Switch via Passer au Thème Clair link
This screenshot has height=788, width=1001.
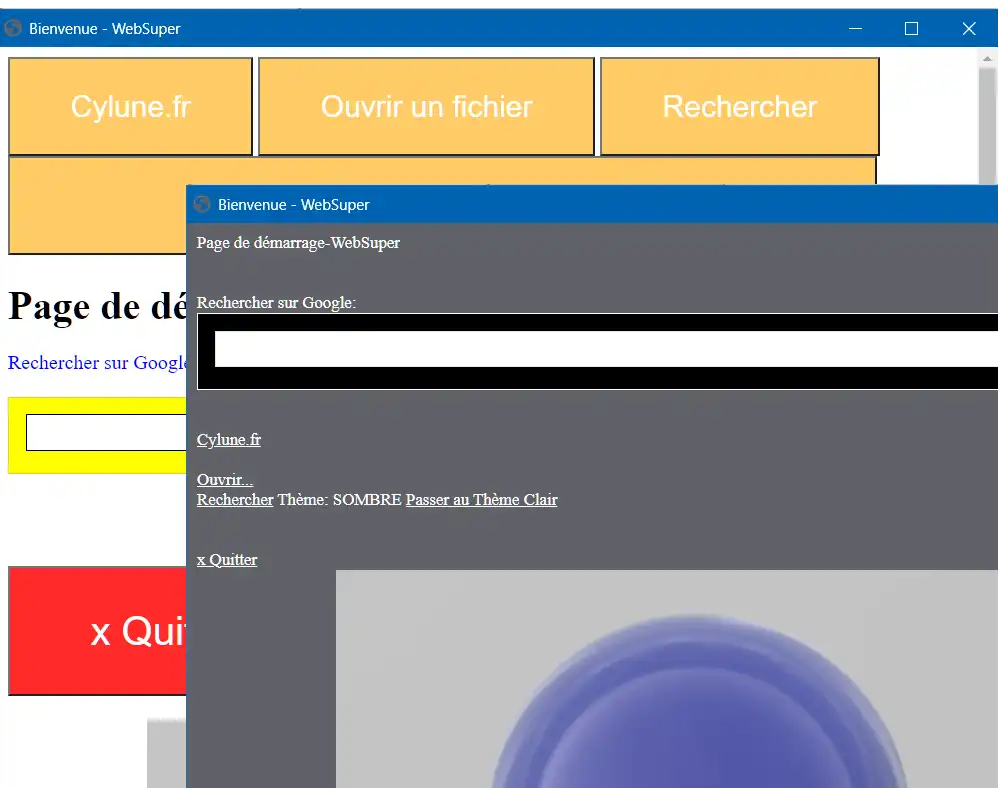point(481,499)
